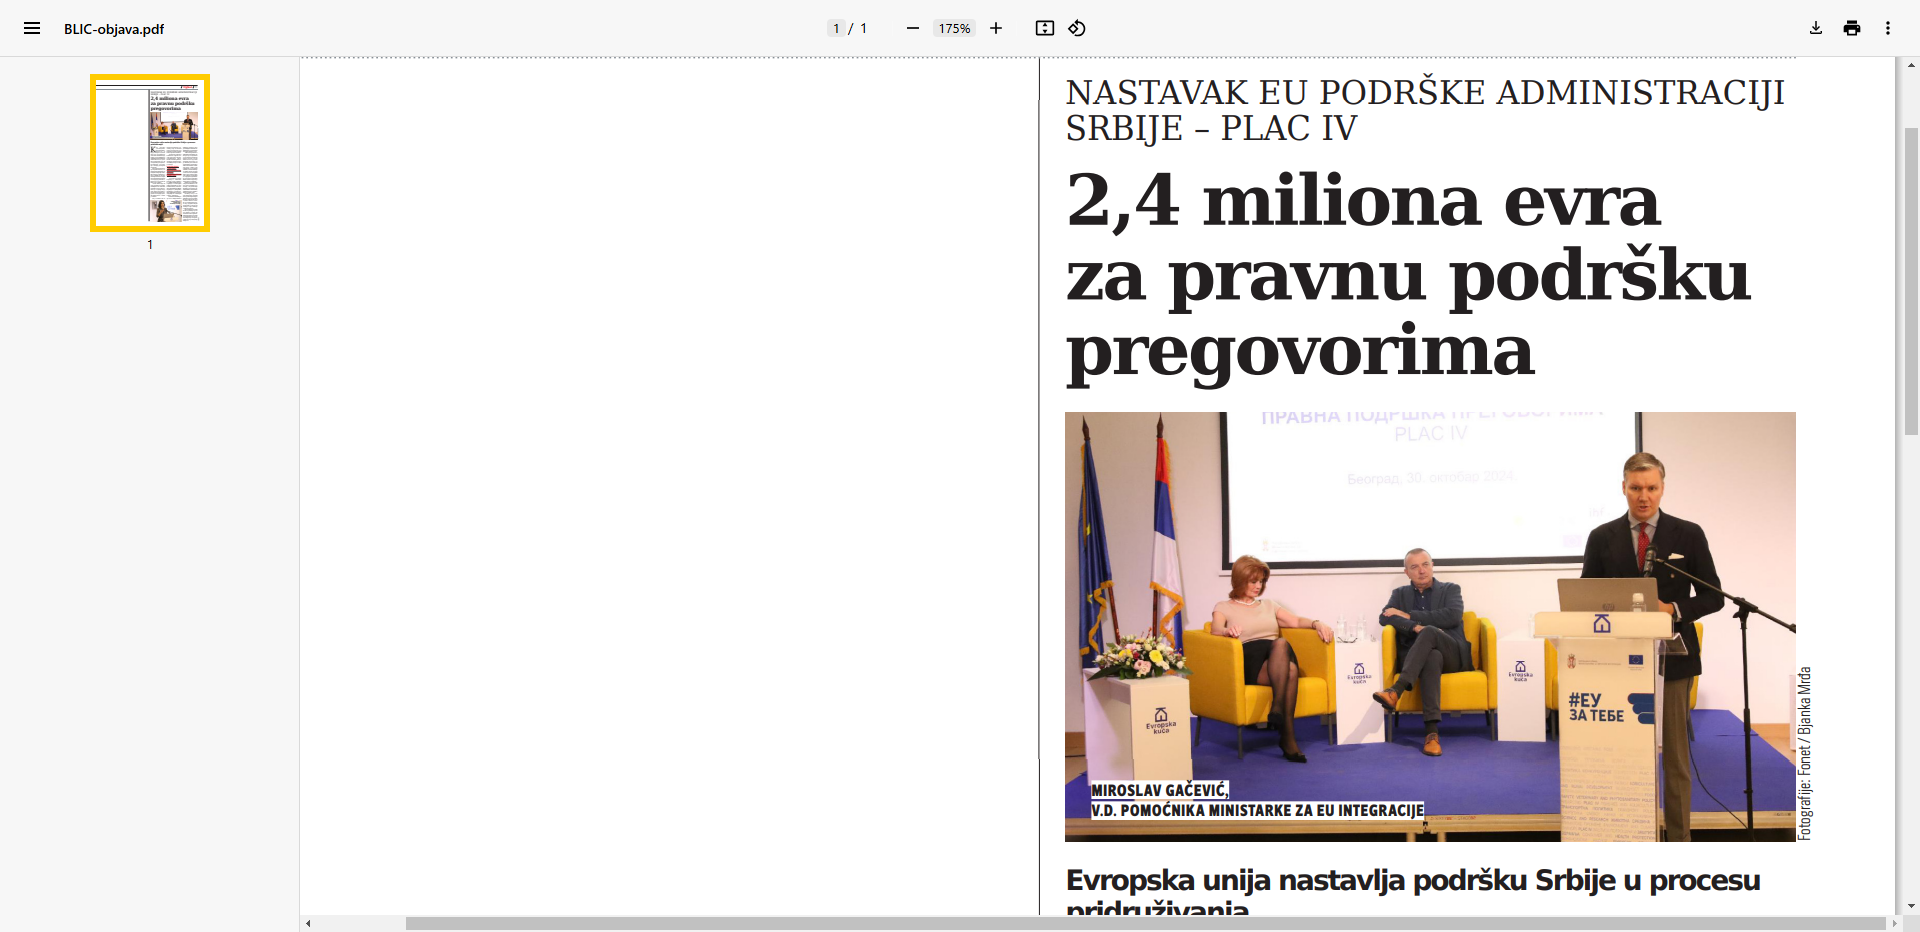Click the current page number field
The height and width of the screenshot is (932, 1920).
[836, 28]
